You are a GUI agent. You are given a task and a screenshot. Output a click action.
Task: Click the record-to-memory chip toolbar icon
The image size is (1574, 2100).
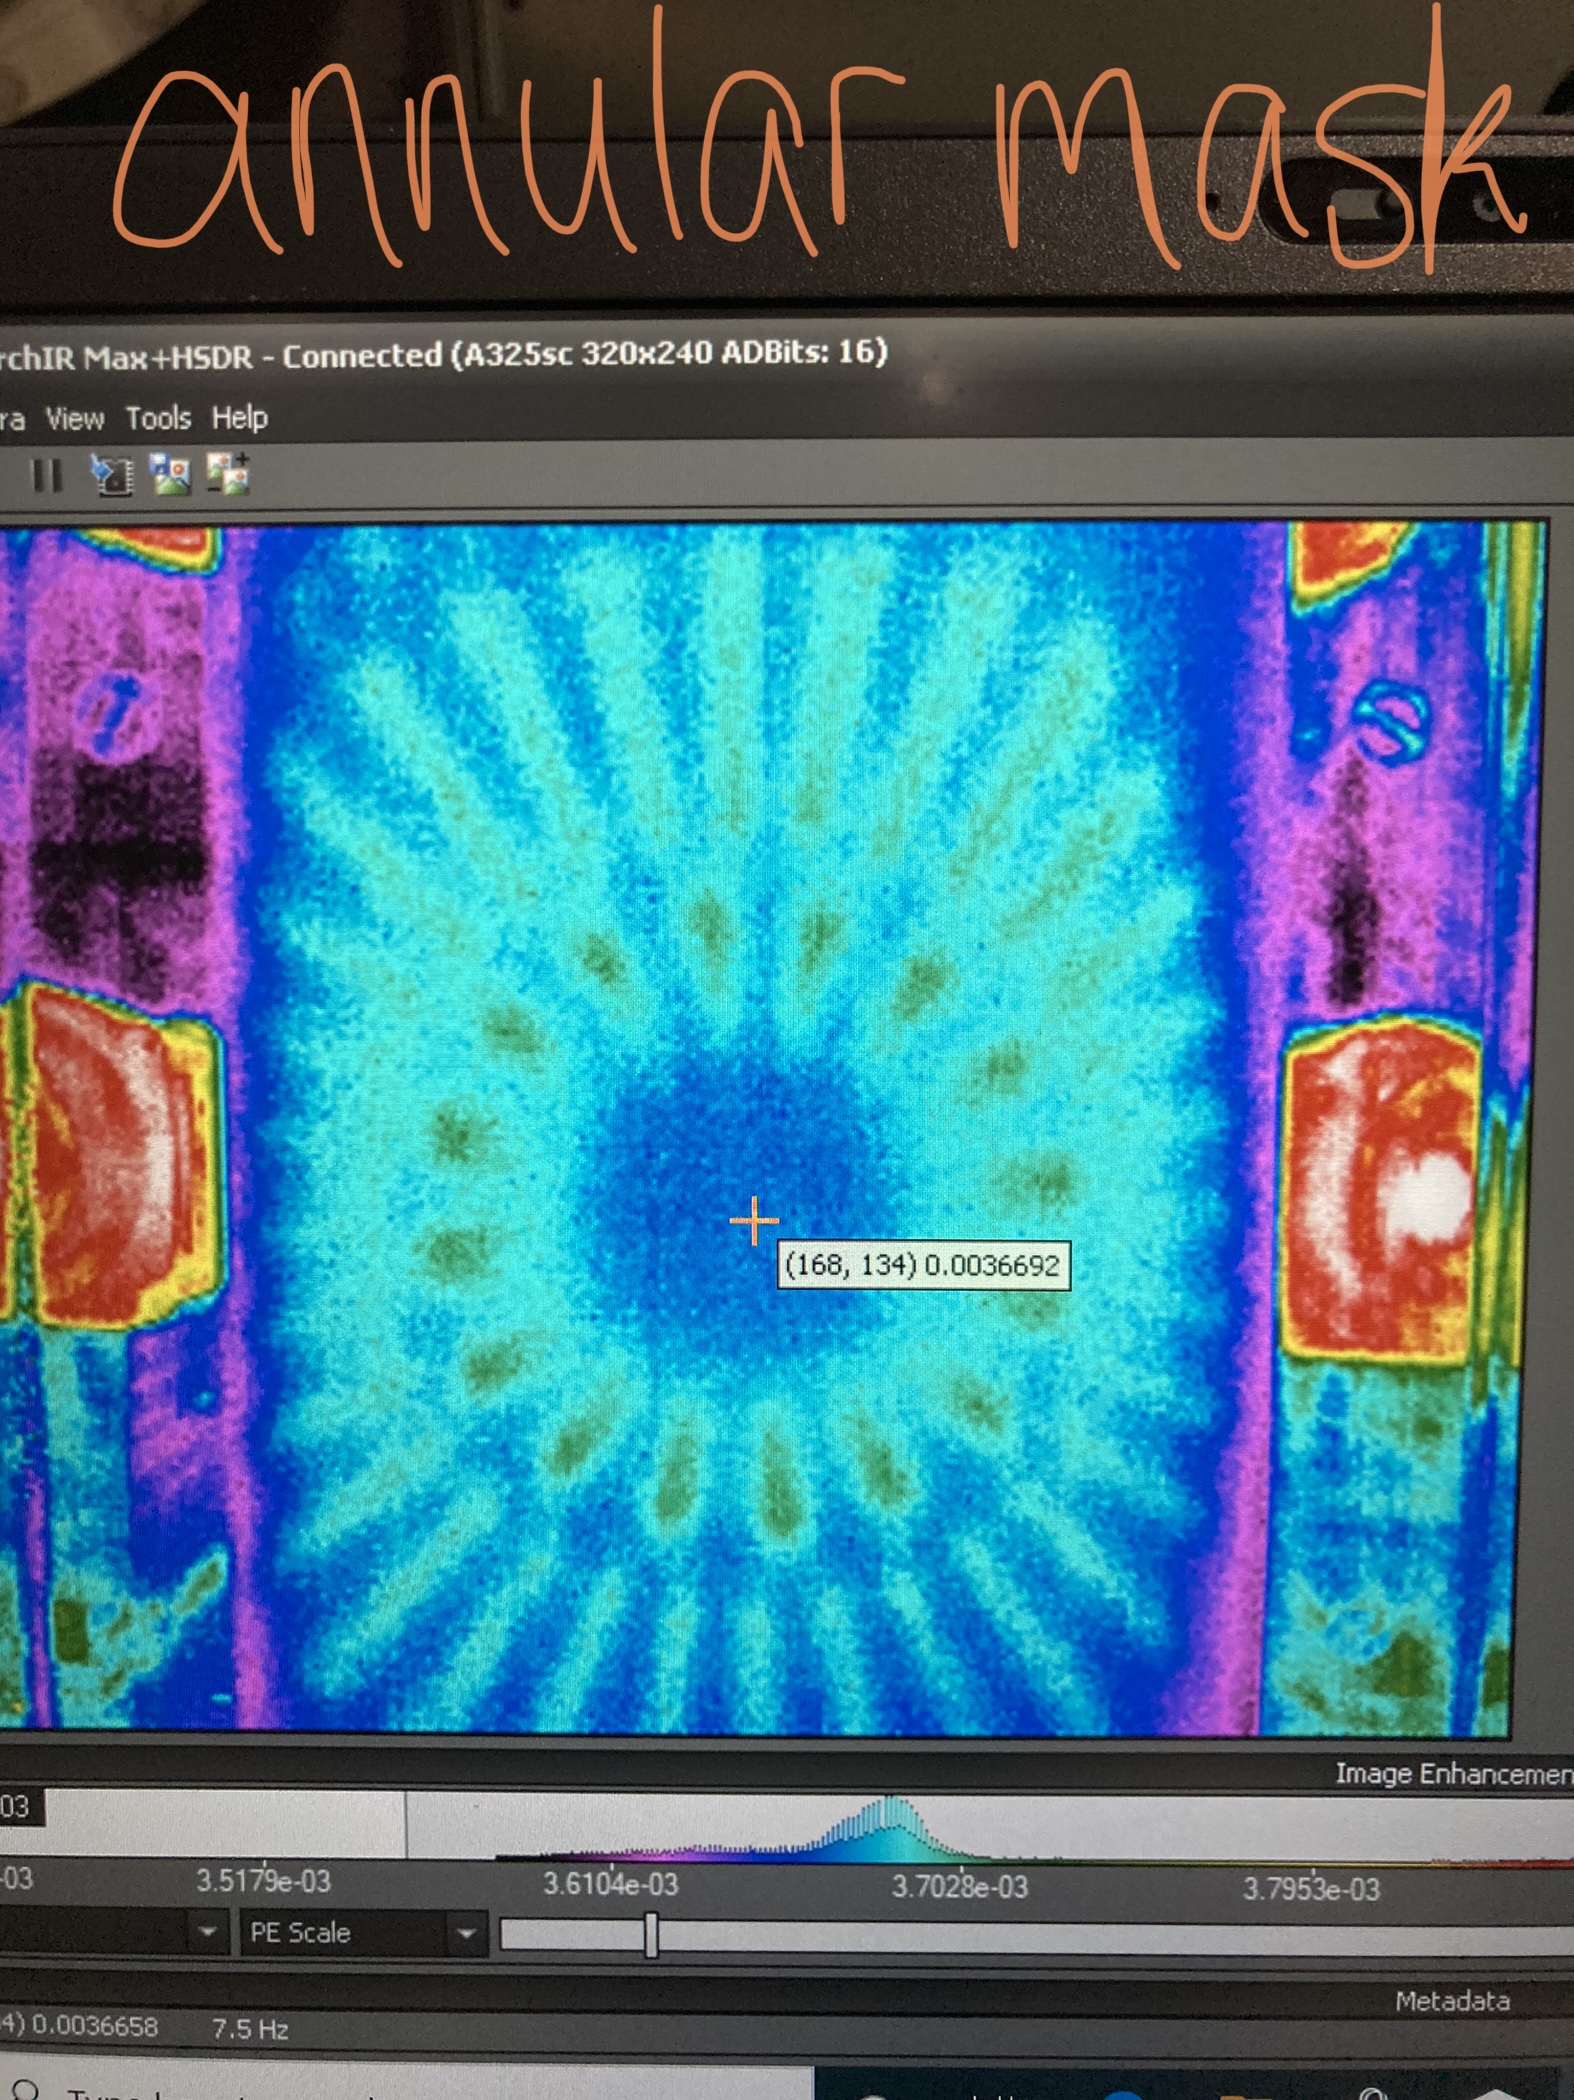(x=112, y=474)
